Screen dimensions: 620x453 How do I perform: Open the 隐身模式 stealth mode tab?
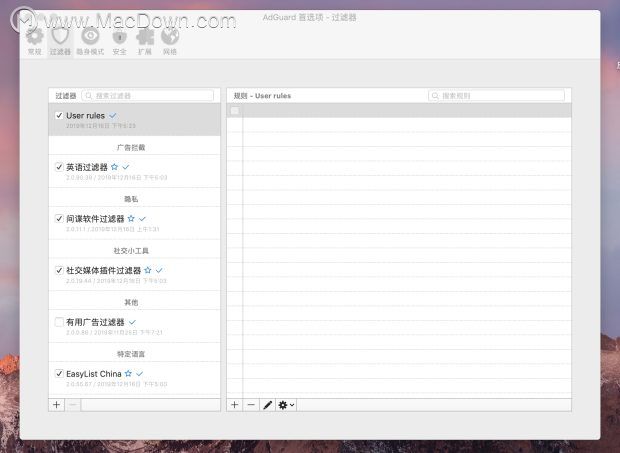(90, 42)
